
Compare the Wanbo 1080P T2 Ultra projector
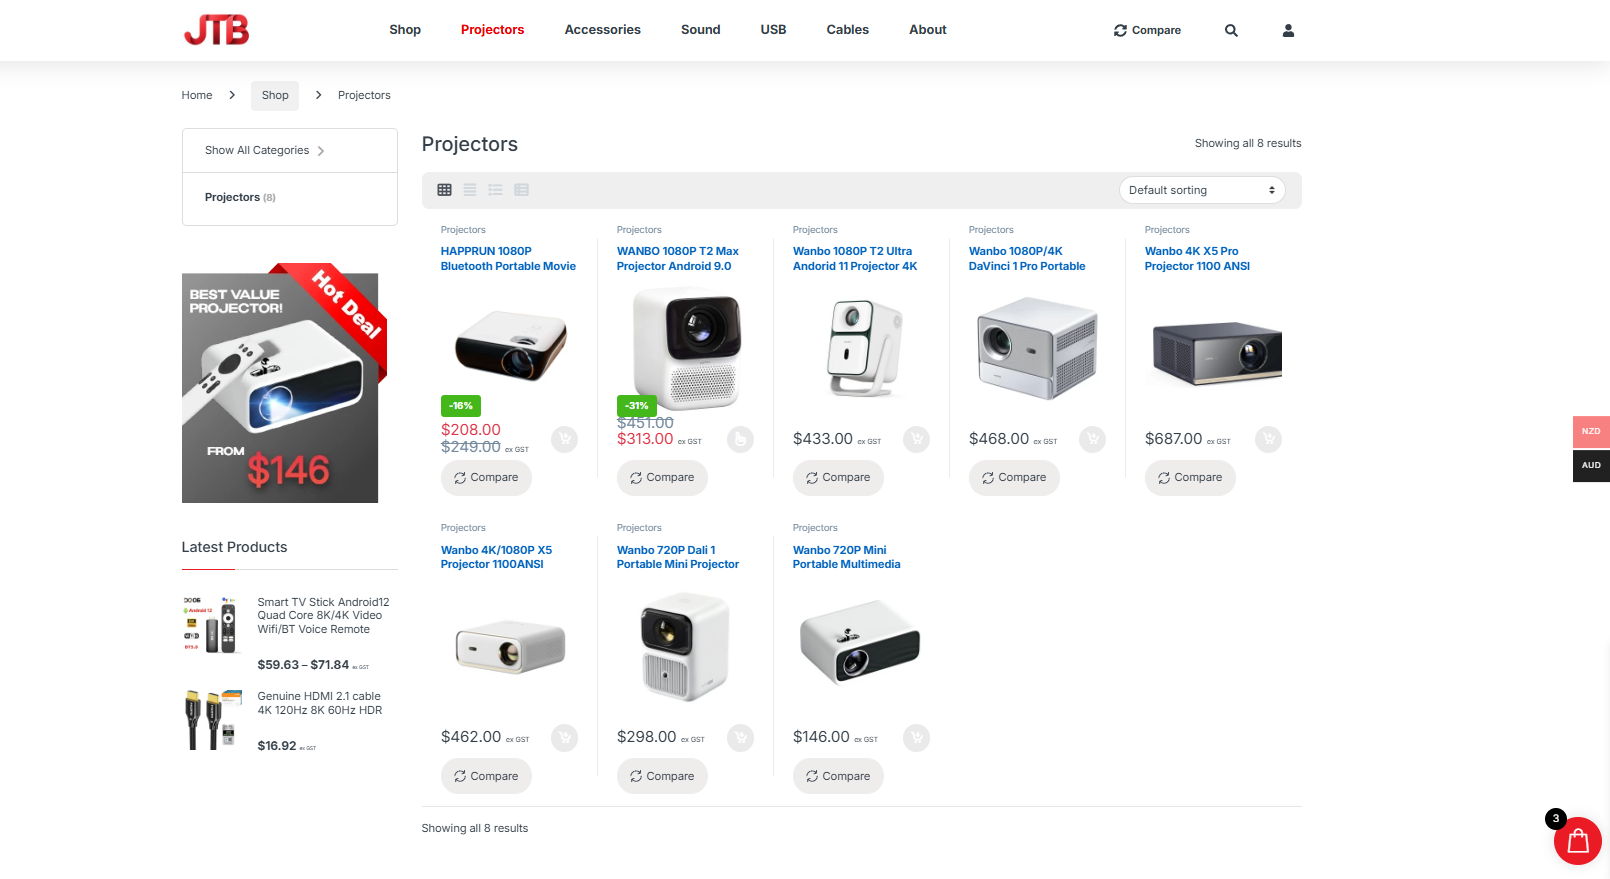click(838, 478)
